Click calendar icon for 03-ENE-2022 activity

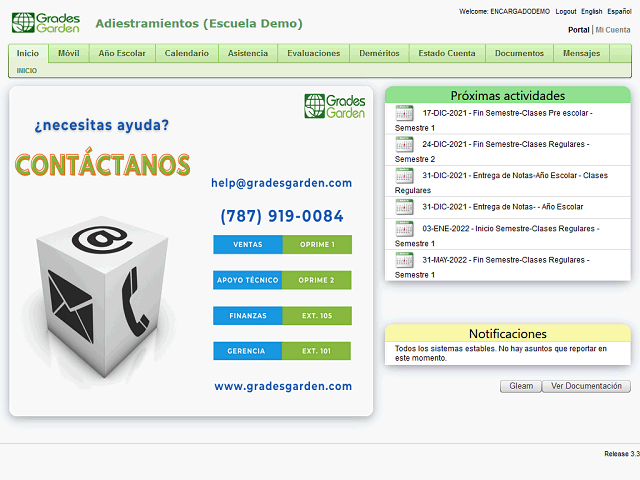pyautogui.click(x=404, y=229)
